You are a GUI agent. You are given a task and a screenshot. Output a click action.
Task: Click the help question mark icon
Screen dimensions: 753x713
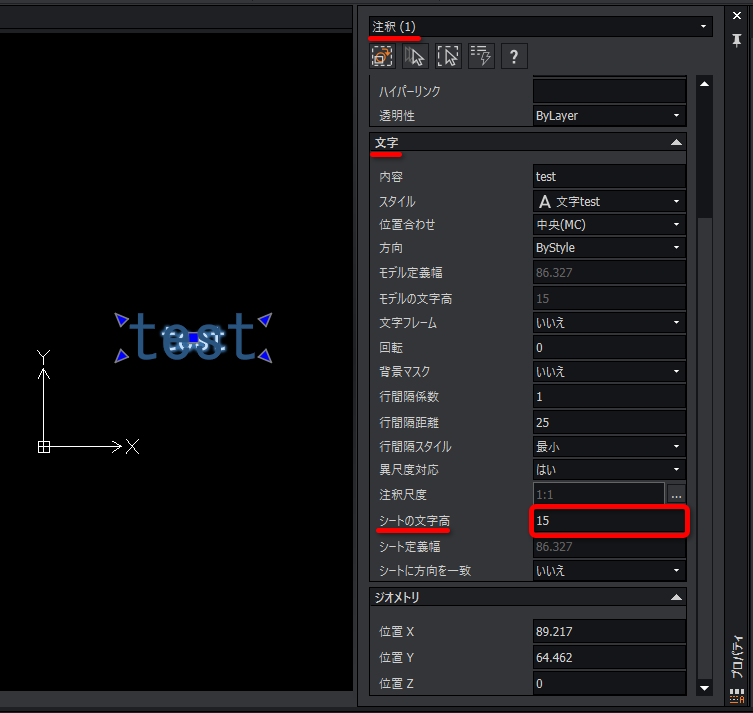[514, 56]
